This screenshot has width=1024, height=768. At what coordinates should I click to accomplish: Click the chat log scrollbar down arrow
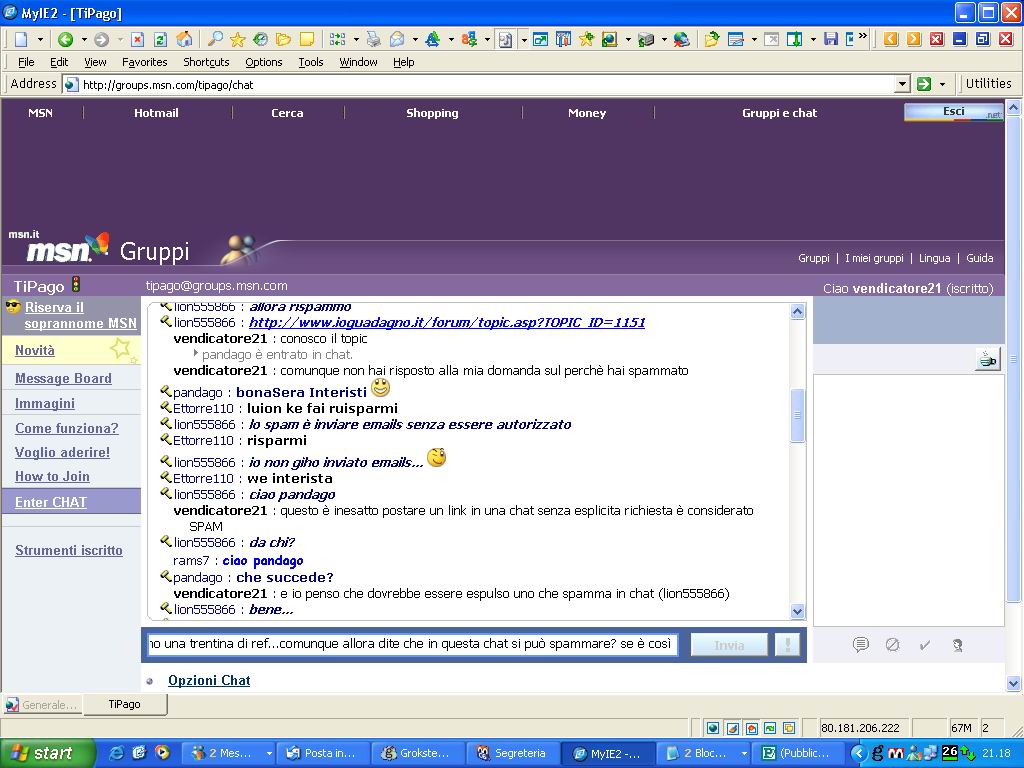797,611
